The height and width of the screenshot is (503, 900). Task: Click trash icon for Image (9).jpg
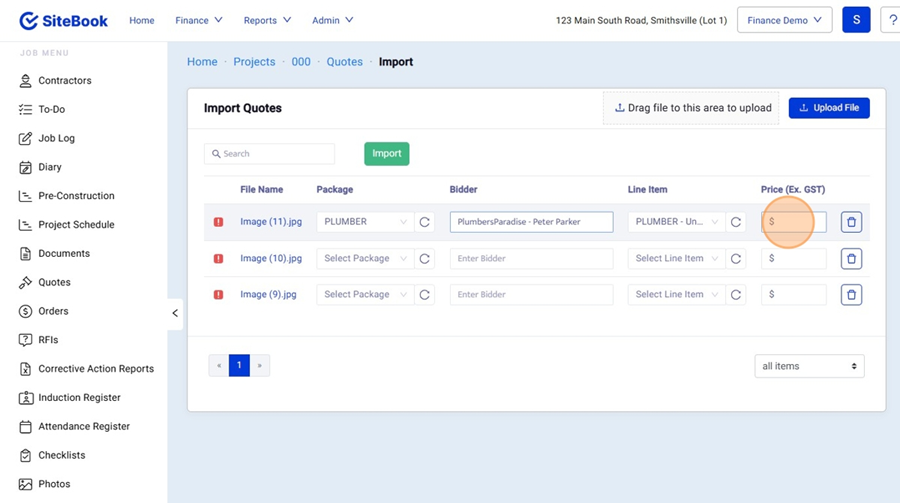coord(851,295)
